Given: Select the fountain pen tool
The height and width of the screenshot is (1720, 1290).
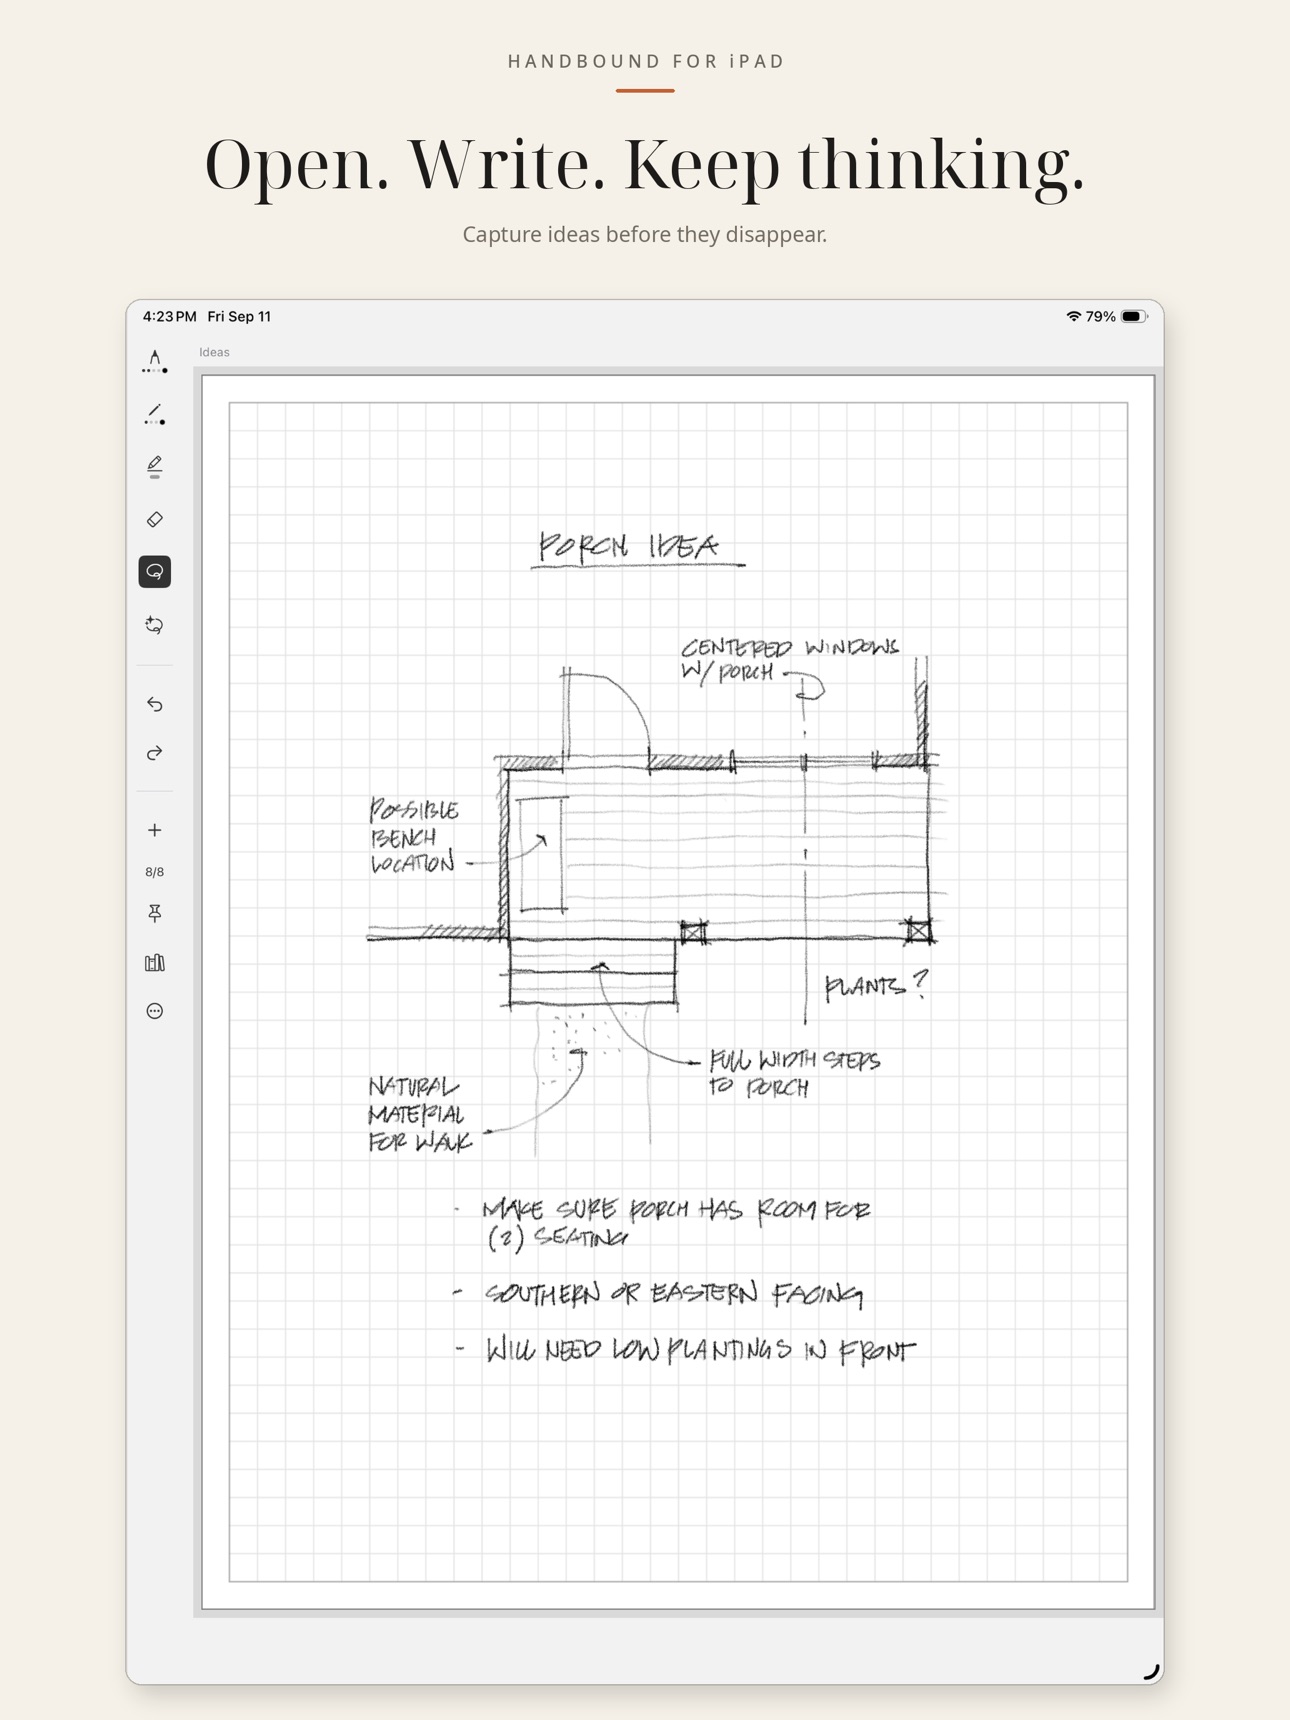Looking at the screenshot, I should 154,362.
